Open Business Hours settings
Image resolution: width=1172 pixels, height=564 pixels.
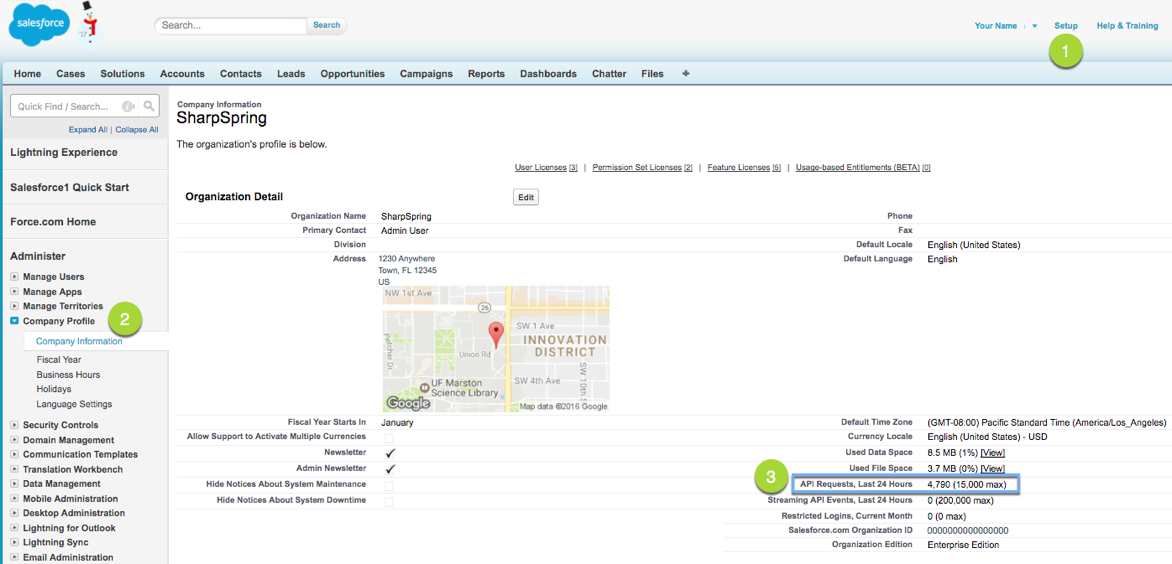tap(68, 374)
